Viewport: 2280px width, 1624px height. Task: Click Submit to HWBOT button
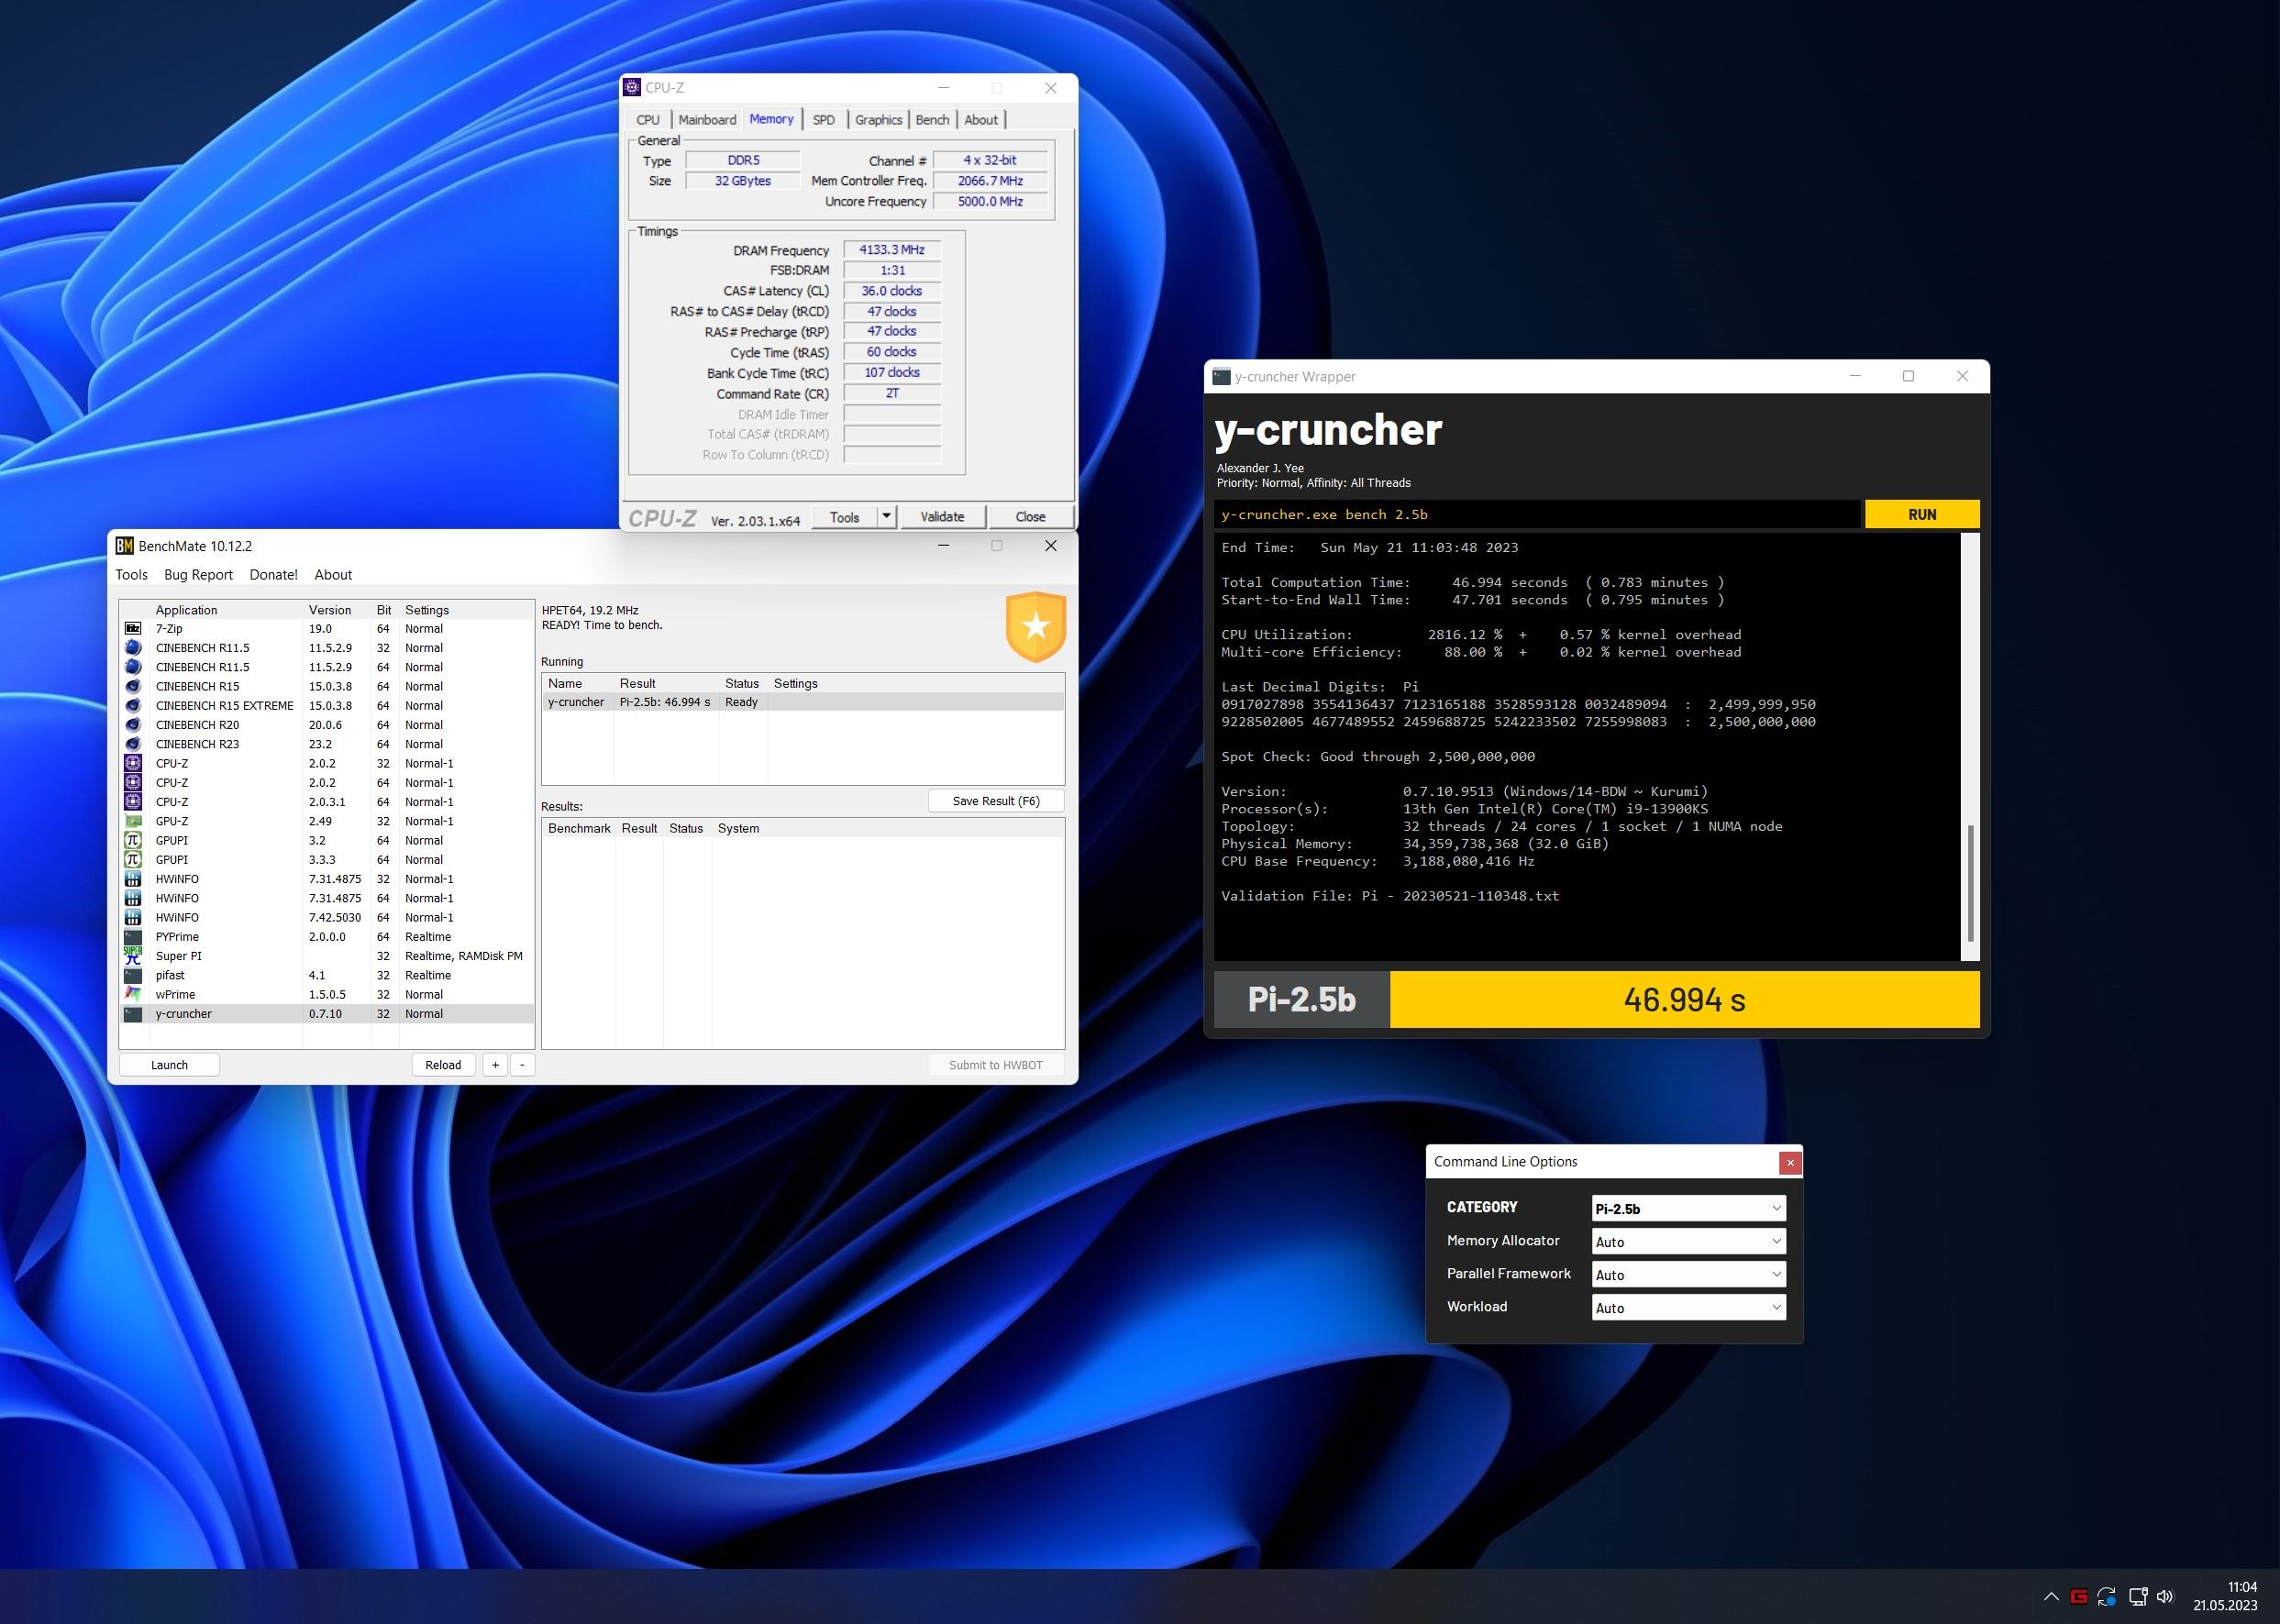996,1065
